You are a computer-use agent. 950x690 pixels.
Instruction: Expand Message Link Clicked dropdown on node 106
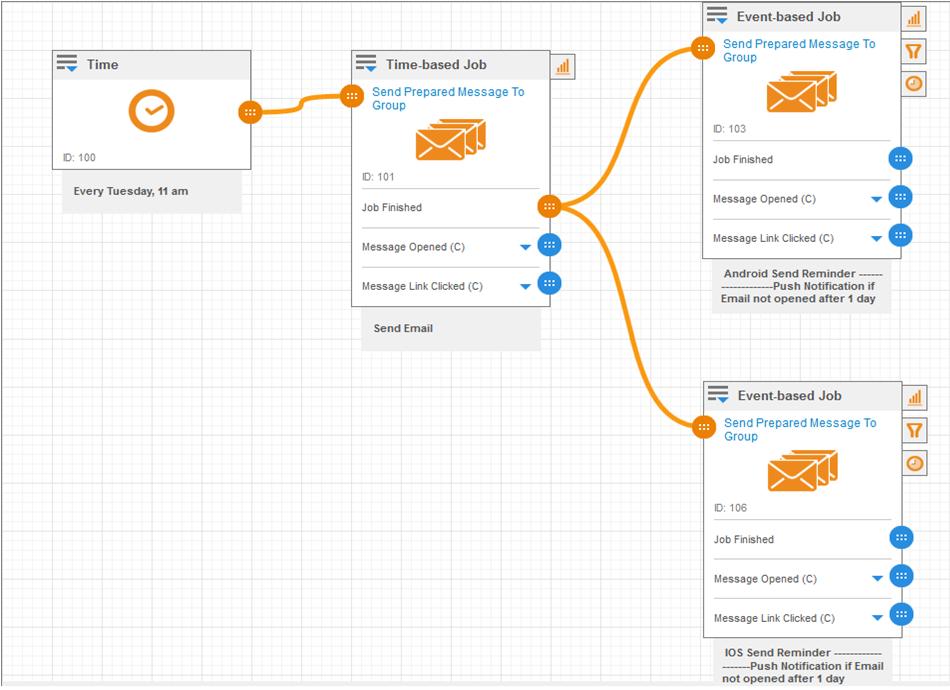877,618
